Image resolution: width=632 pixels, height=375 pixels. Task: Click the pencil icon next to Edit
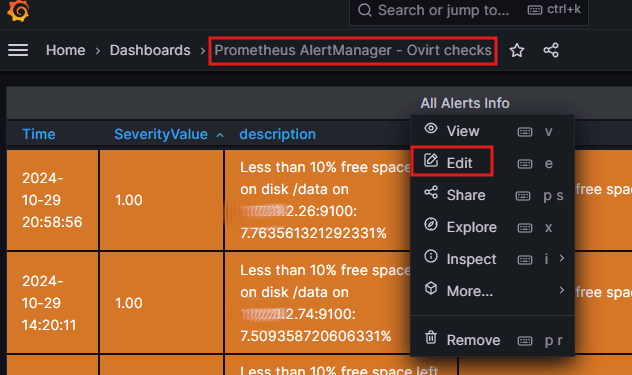(x=431, y=160)
